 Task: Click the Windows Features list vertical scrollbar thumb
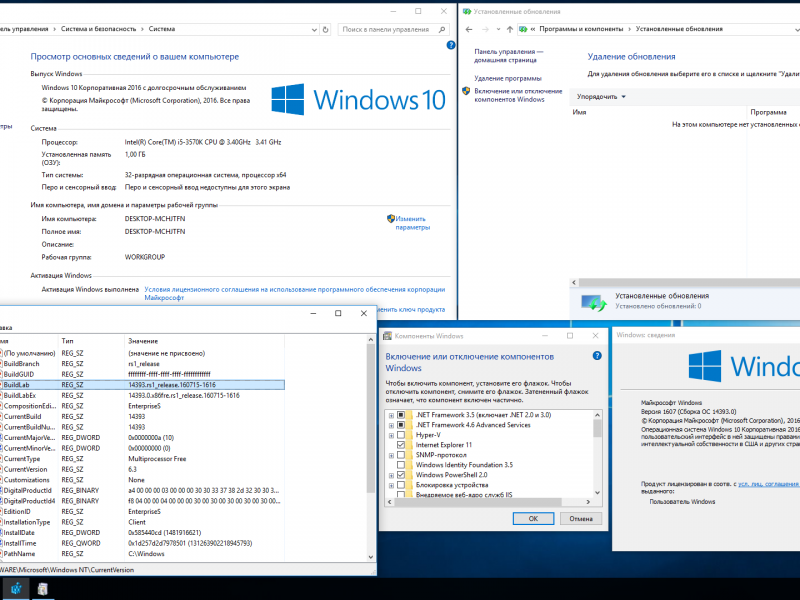pos(597,428)
